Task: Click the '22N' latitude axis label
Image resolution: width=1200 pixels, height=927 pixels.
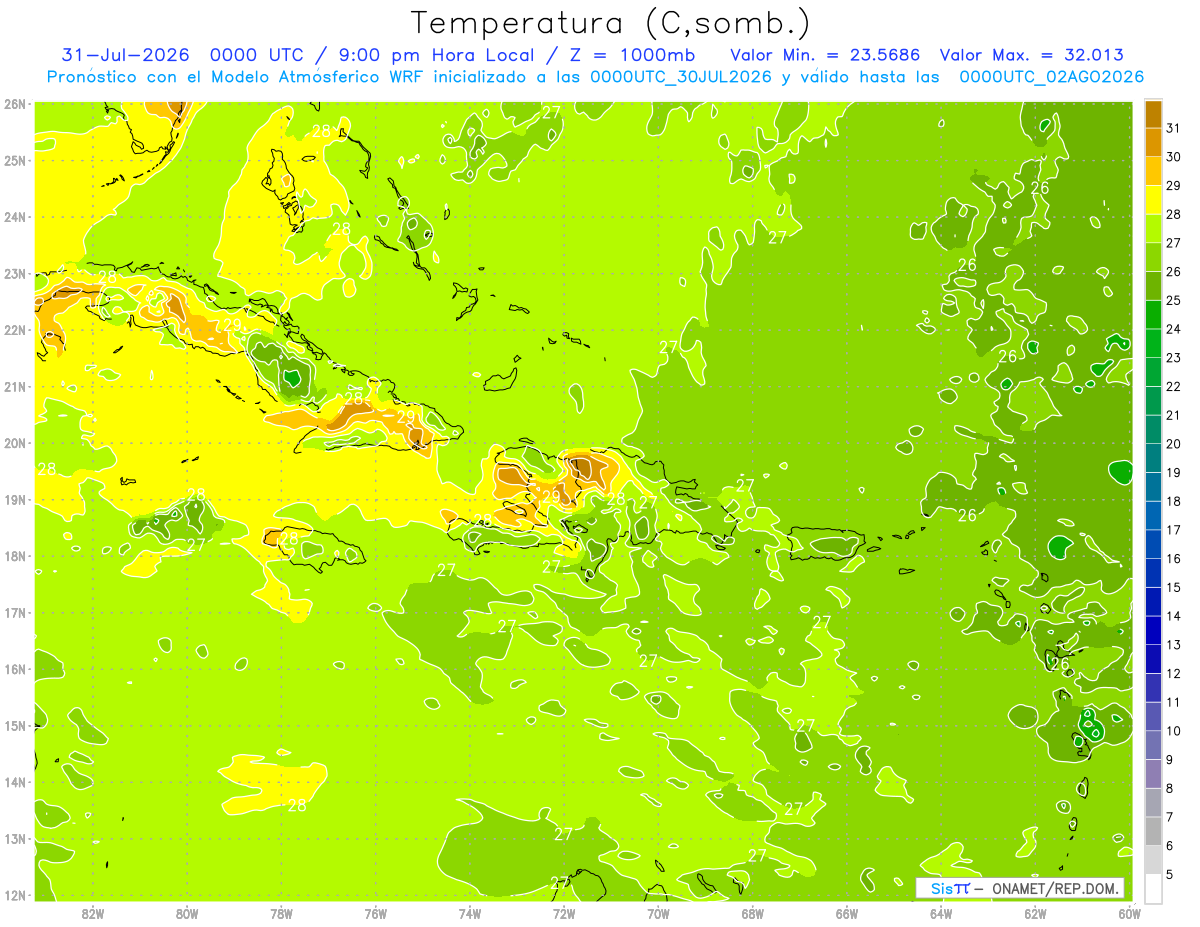Action: [x=14, y=330]
